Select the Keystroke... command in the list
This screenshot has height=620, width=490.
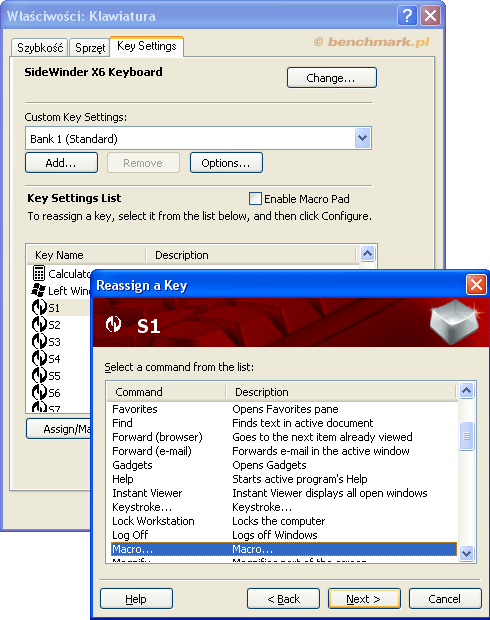(x=142, y=507)
